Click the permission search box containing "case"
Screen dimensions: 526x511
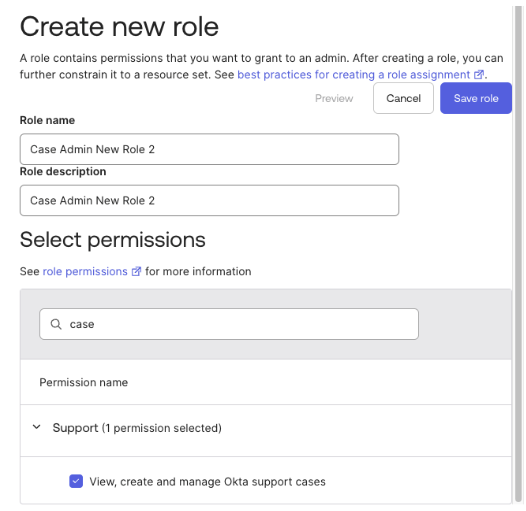[x=229, y=324]
